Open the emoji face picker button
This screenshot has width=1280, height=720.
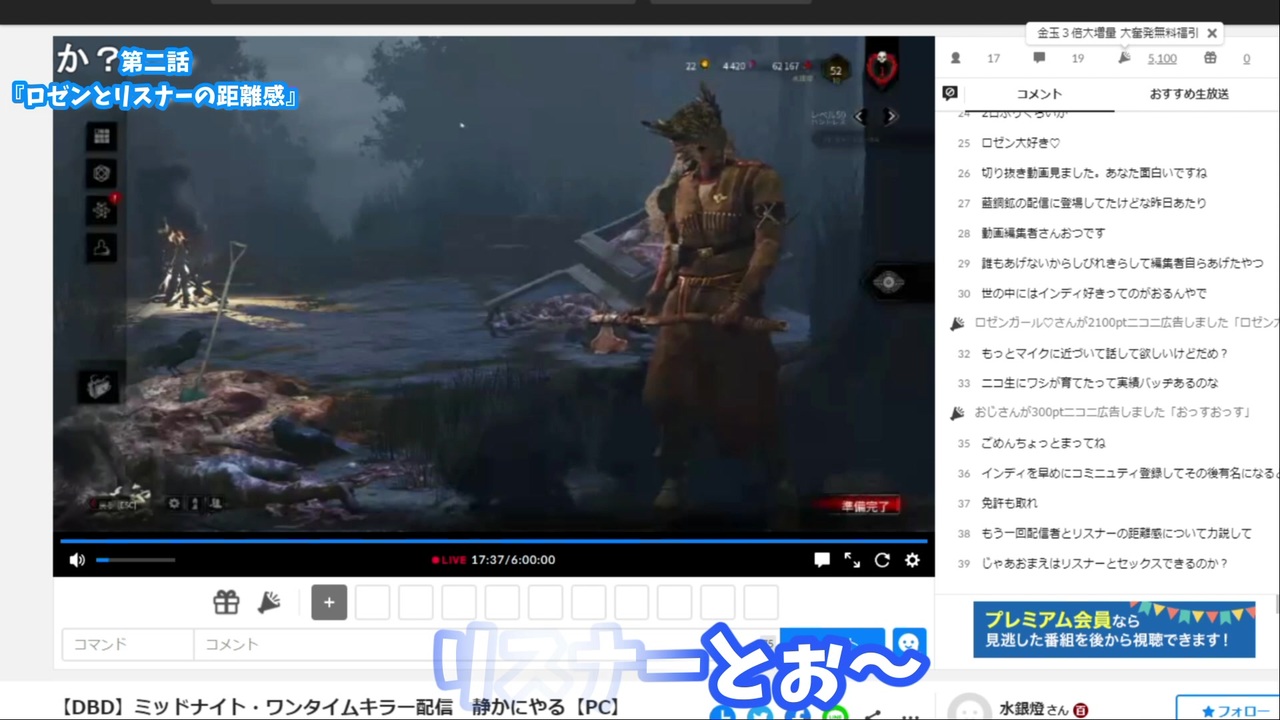point(909,642)
